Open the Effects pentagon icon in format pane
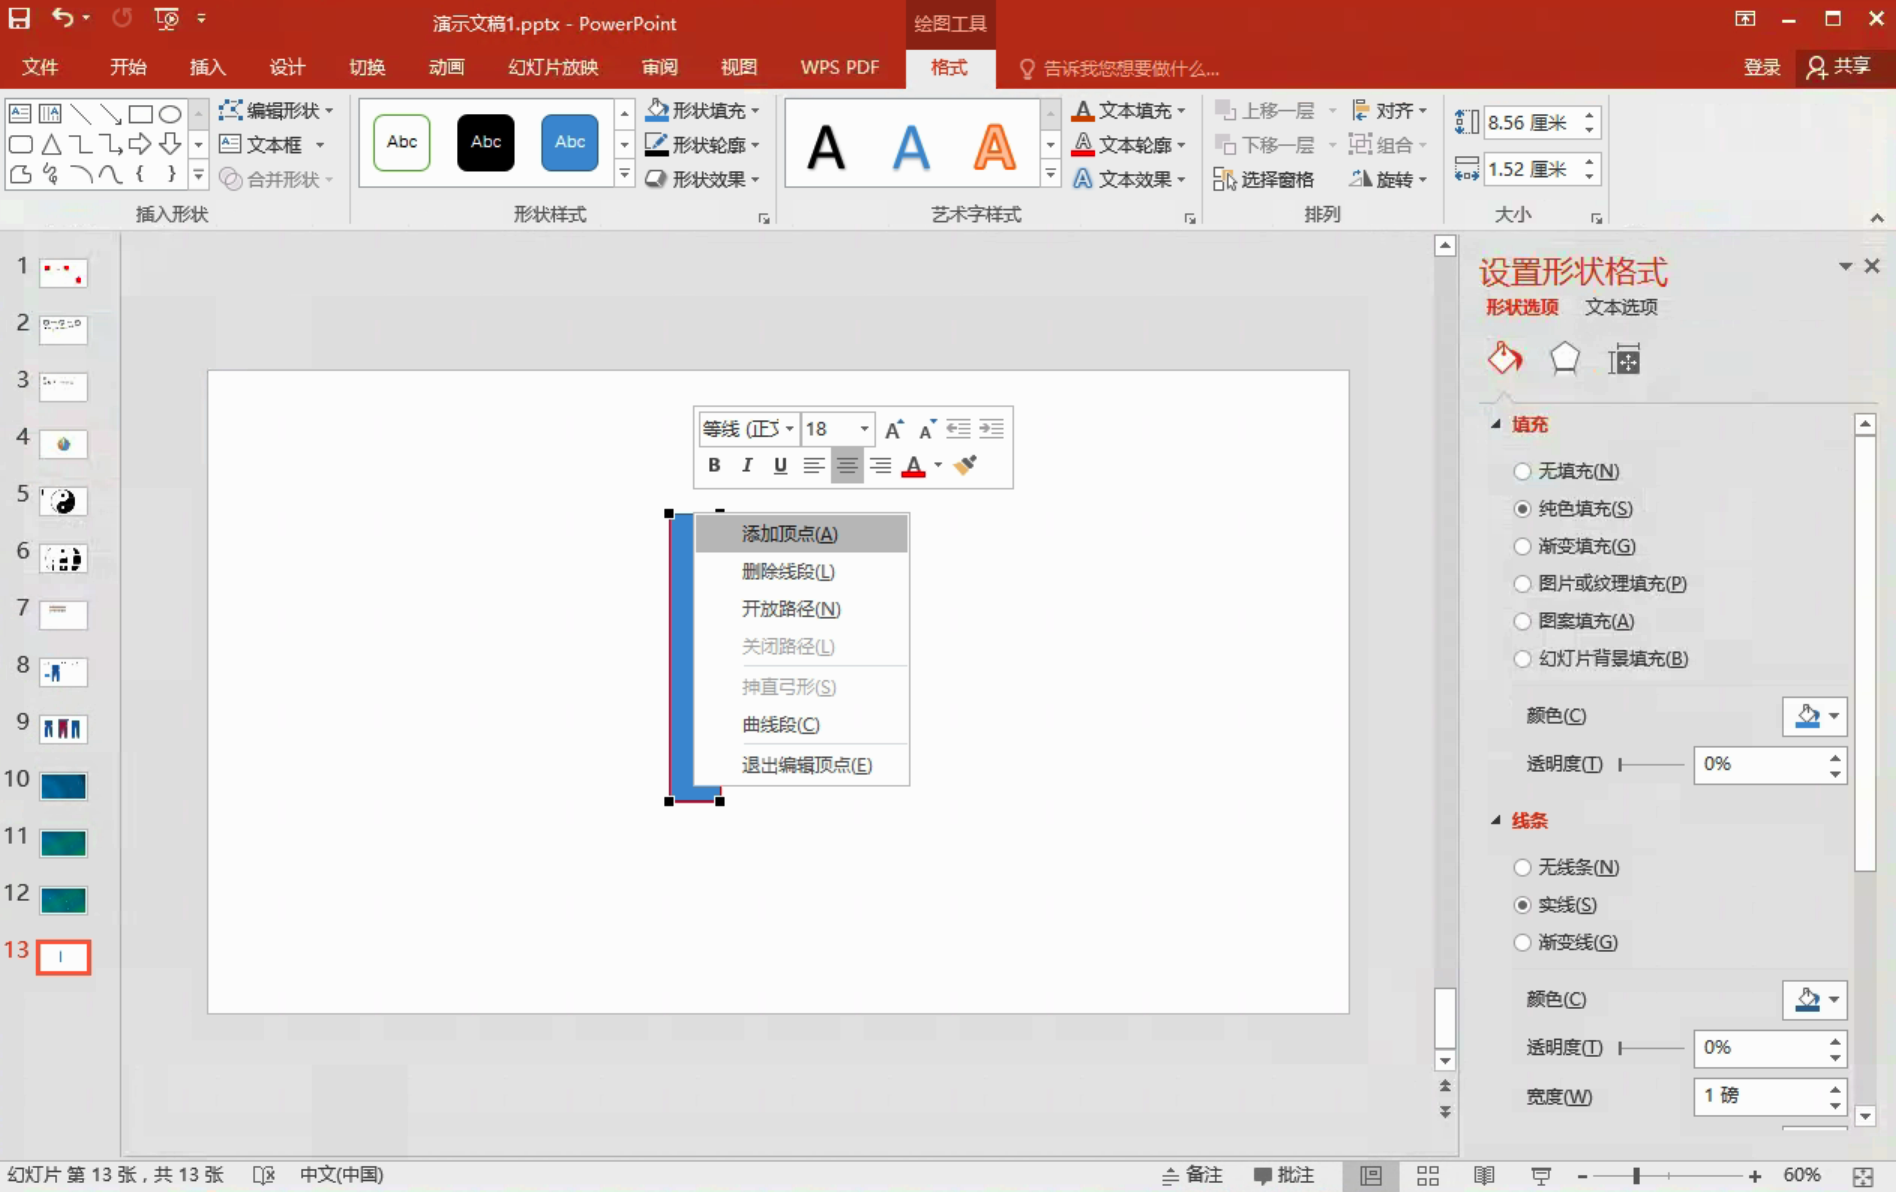 click(x=1564, y=358)
